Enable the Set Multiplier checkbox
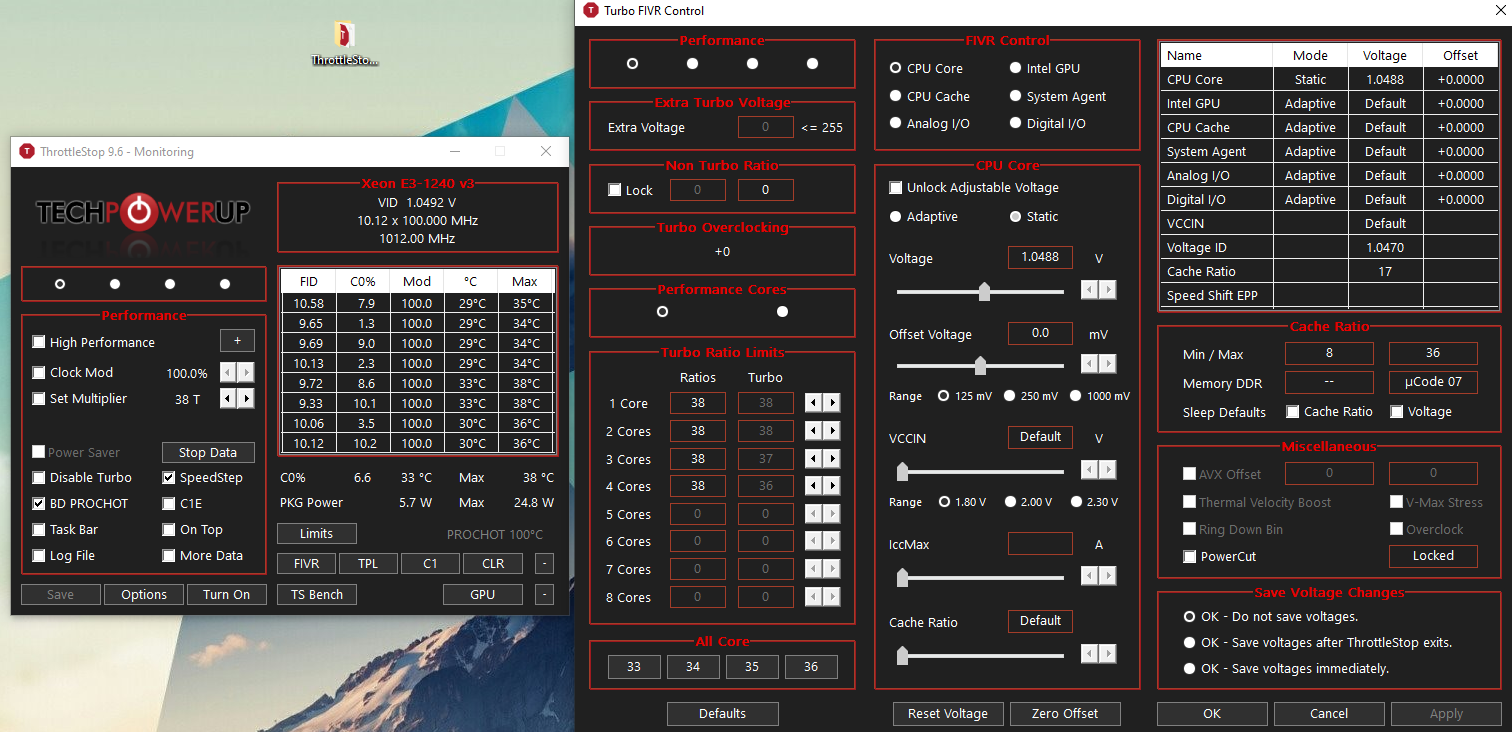The height and width of the screenshot is (732, 1512). pyautogui.click(x=39, y=399)
